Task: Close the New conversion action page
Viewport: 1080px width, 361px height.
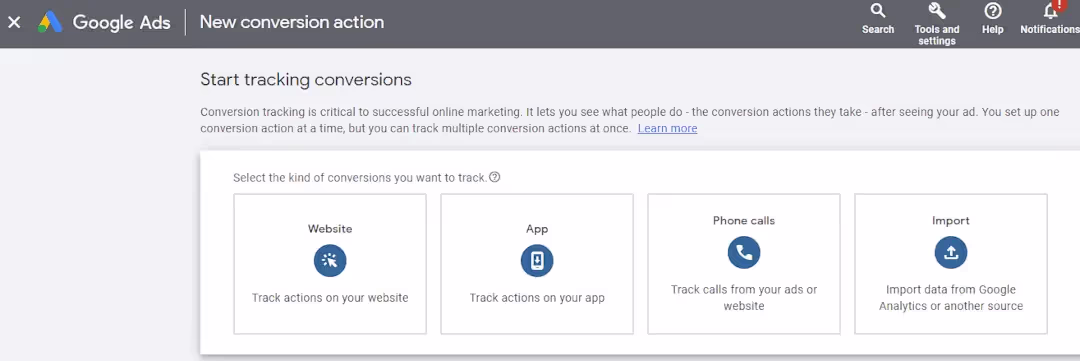Action: click(14, 22)
